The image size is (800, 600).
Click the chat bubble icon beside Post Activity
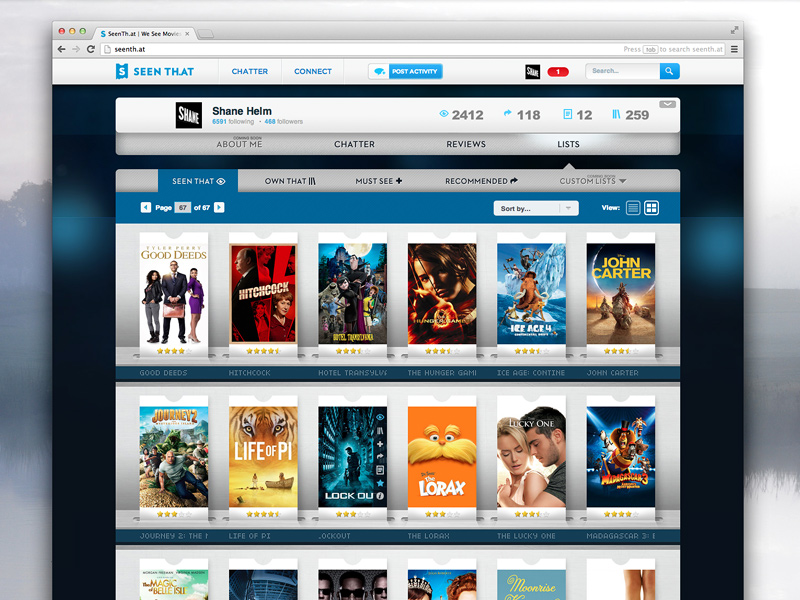click(379, 71)
